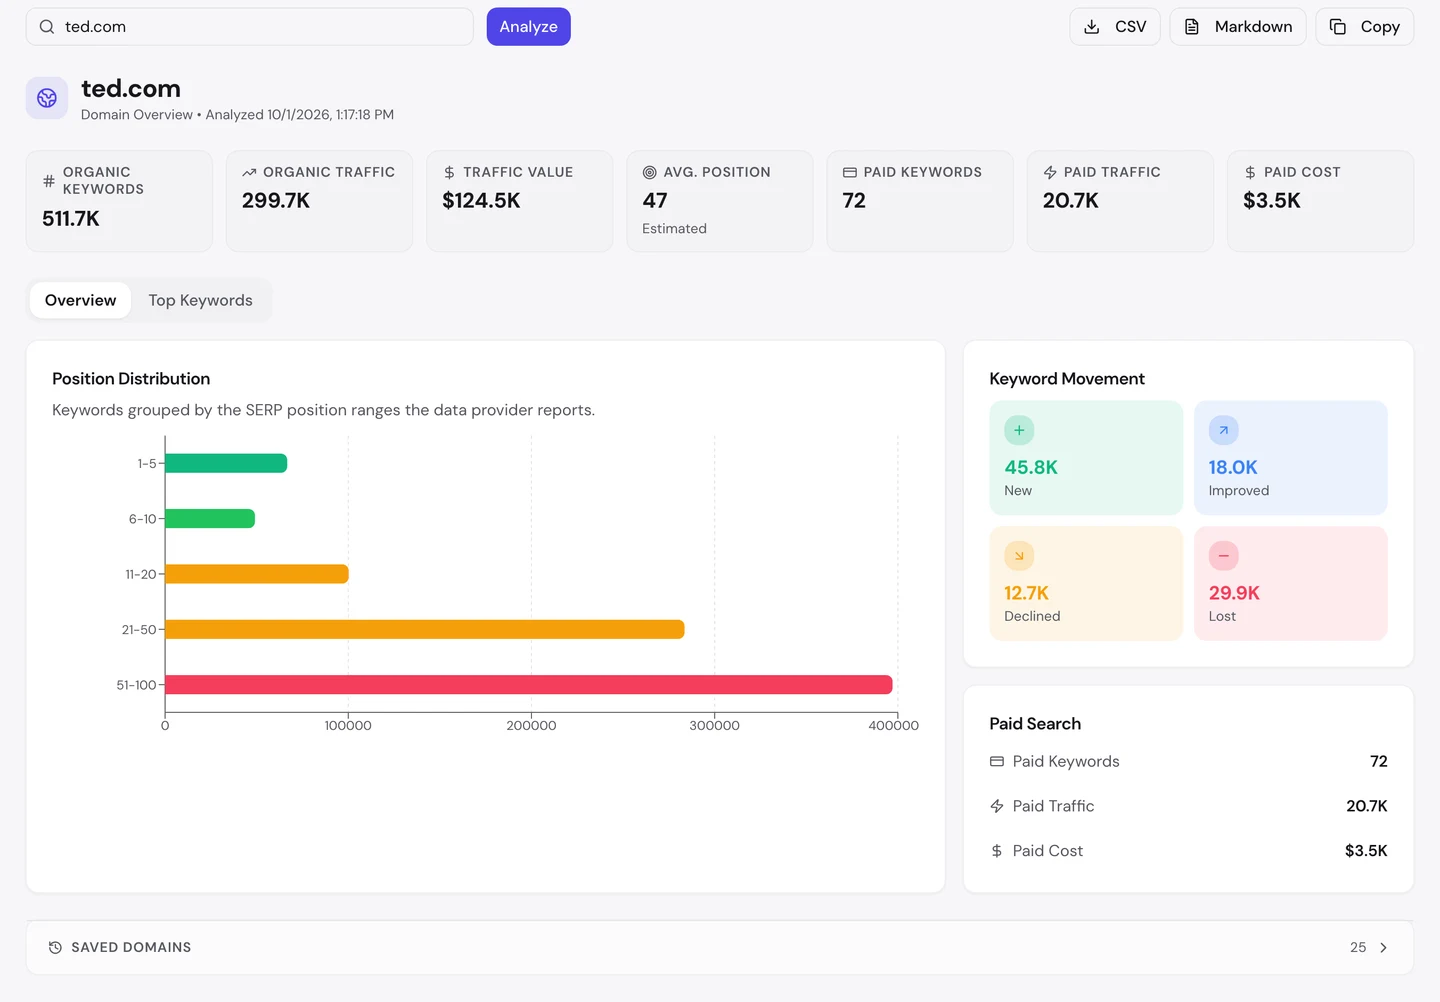
Task: Export as Markdown button
Action: pos(1238,27)
